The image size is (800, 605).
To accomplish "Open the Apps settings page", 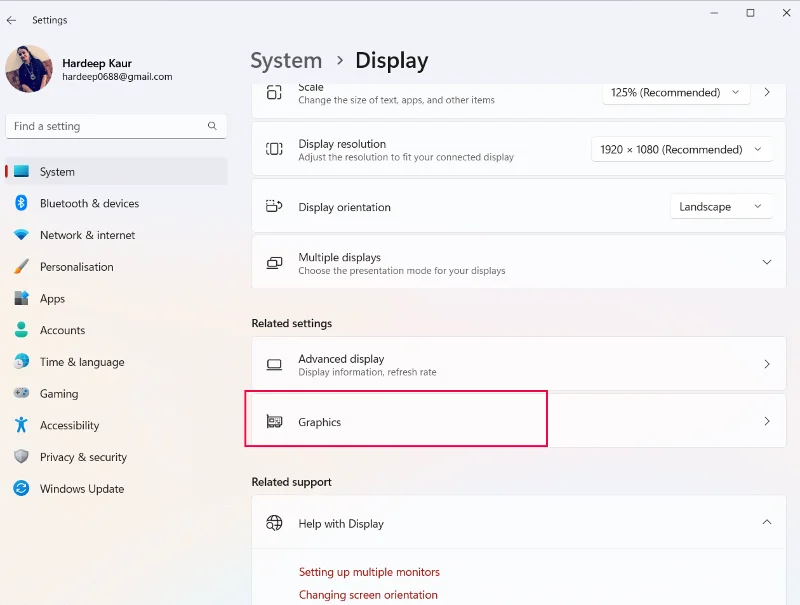I will coord(116,298).
